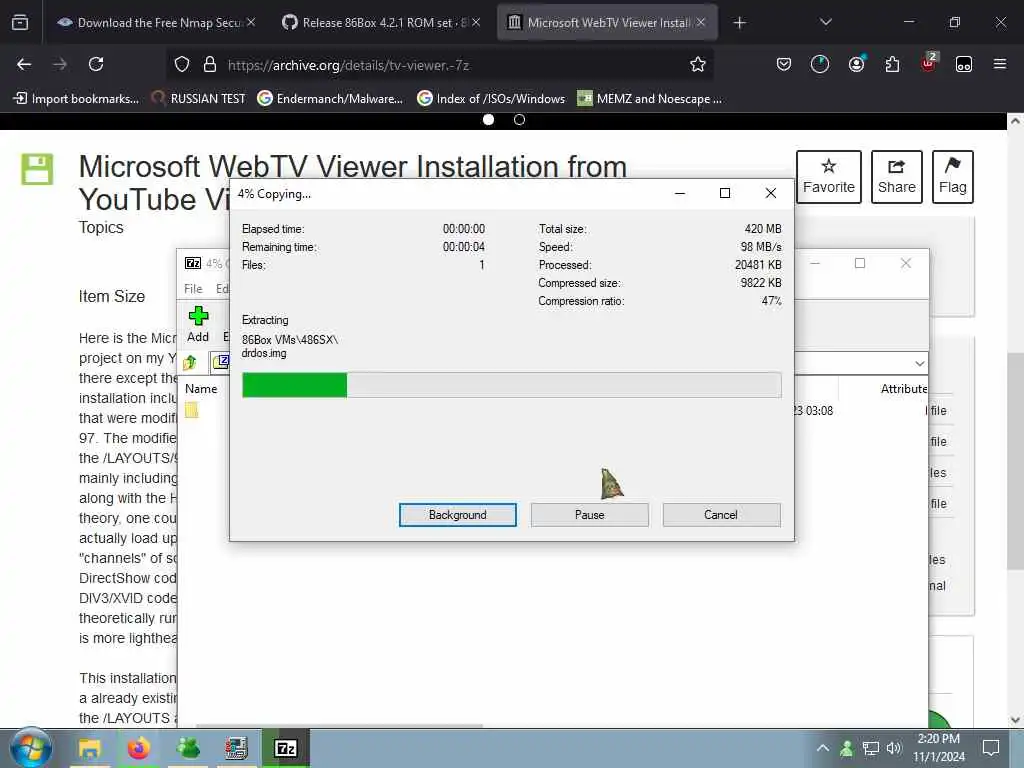
Task: Open Firefox View icon
Action: (x=20, y=23)
